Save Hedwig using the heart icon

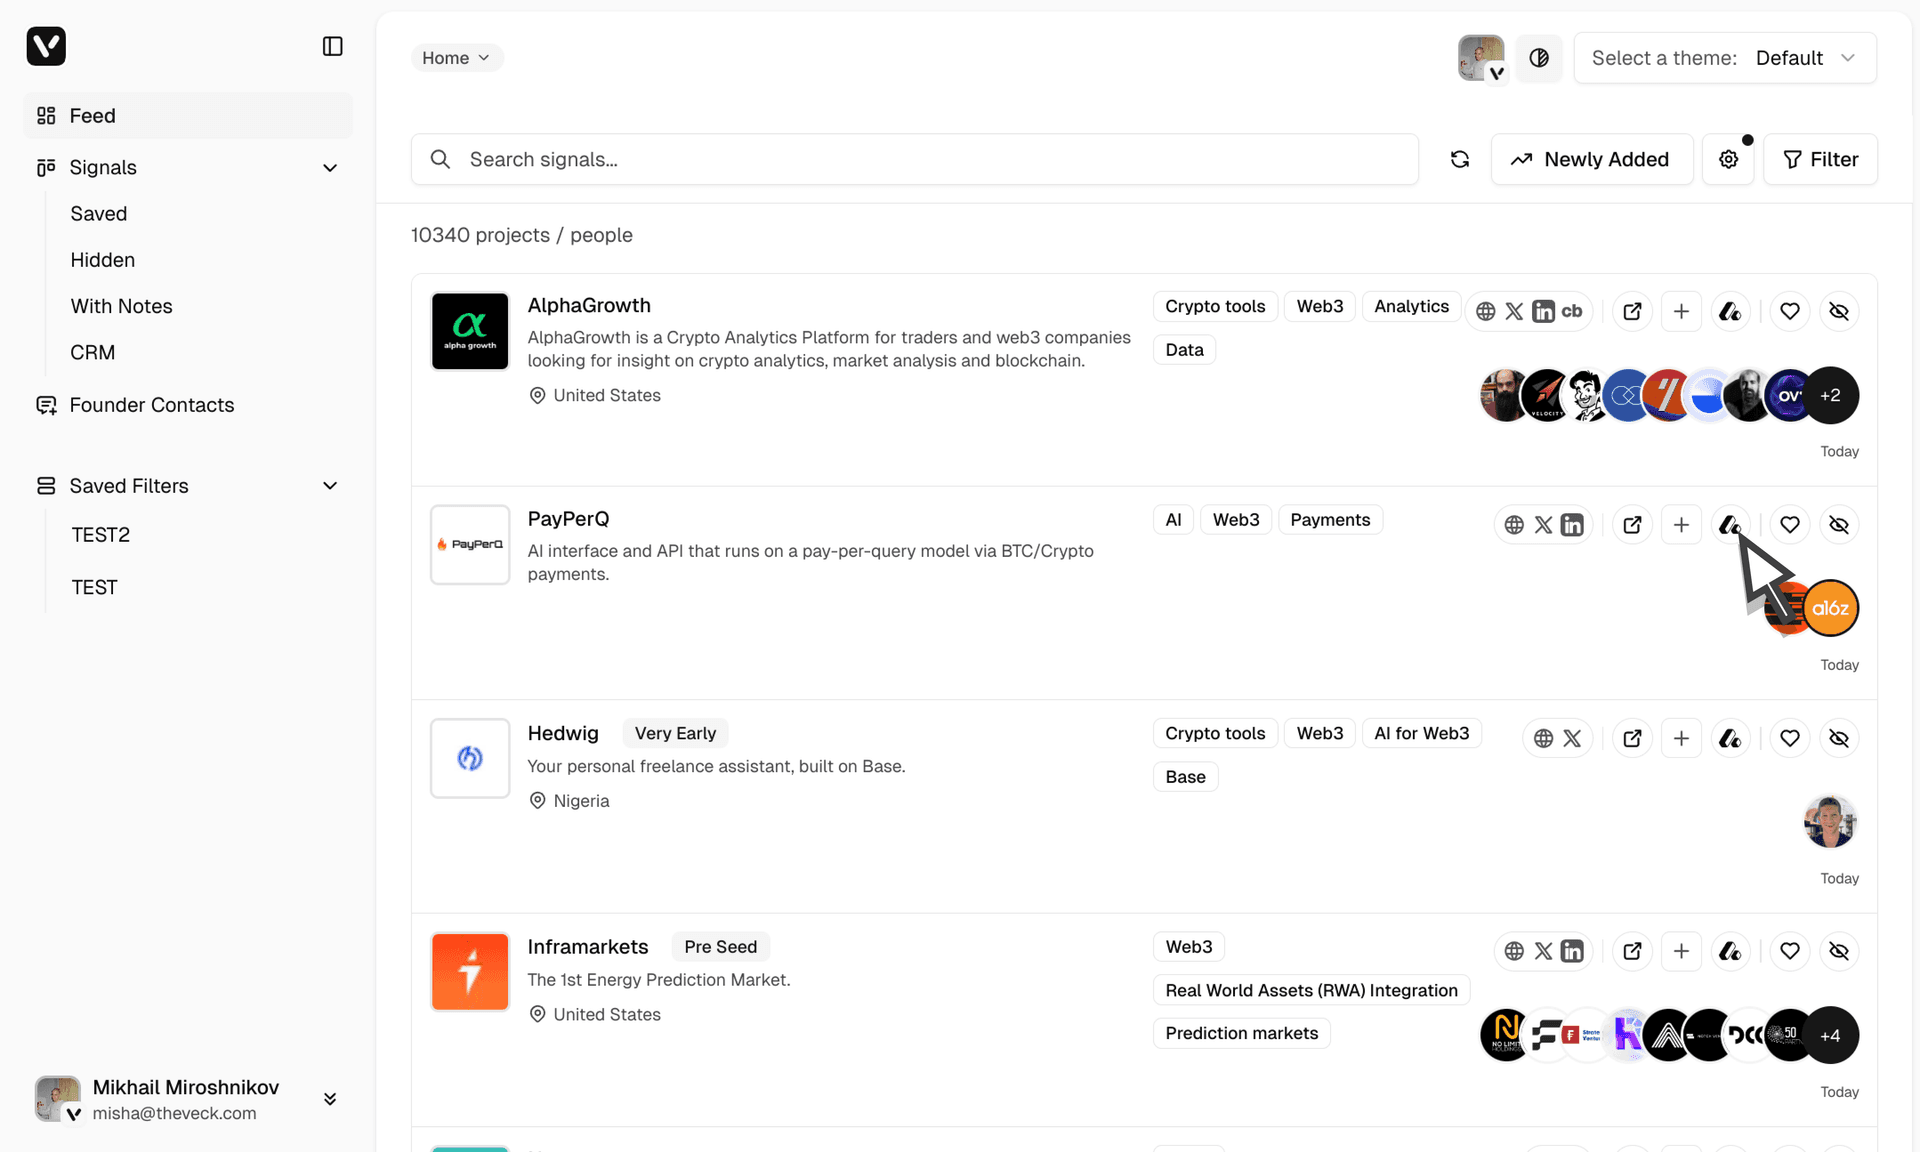tap(1790, 737)
